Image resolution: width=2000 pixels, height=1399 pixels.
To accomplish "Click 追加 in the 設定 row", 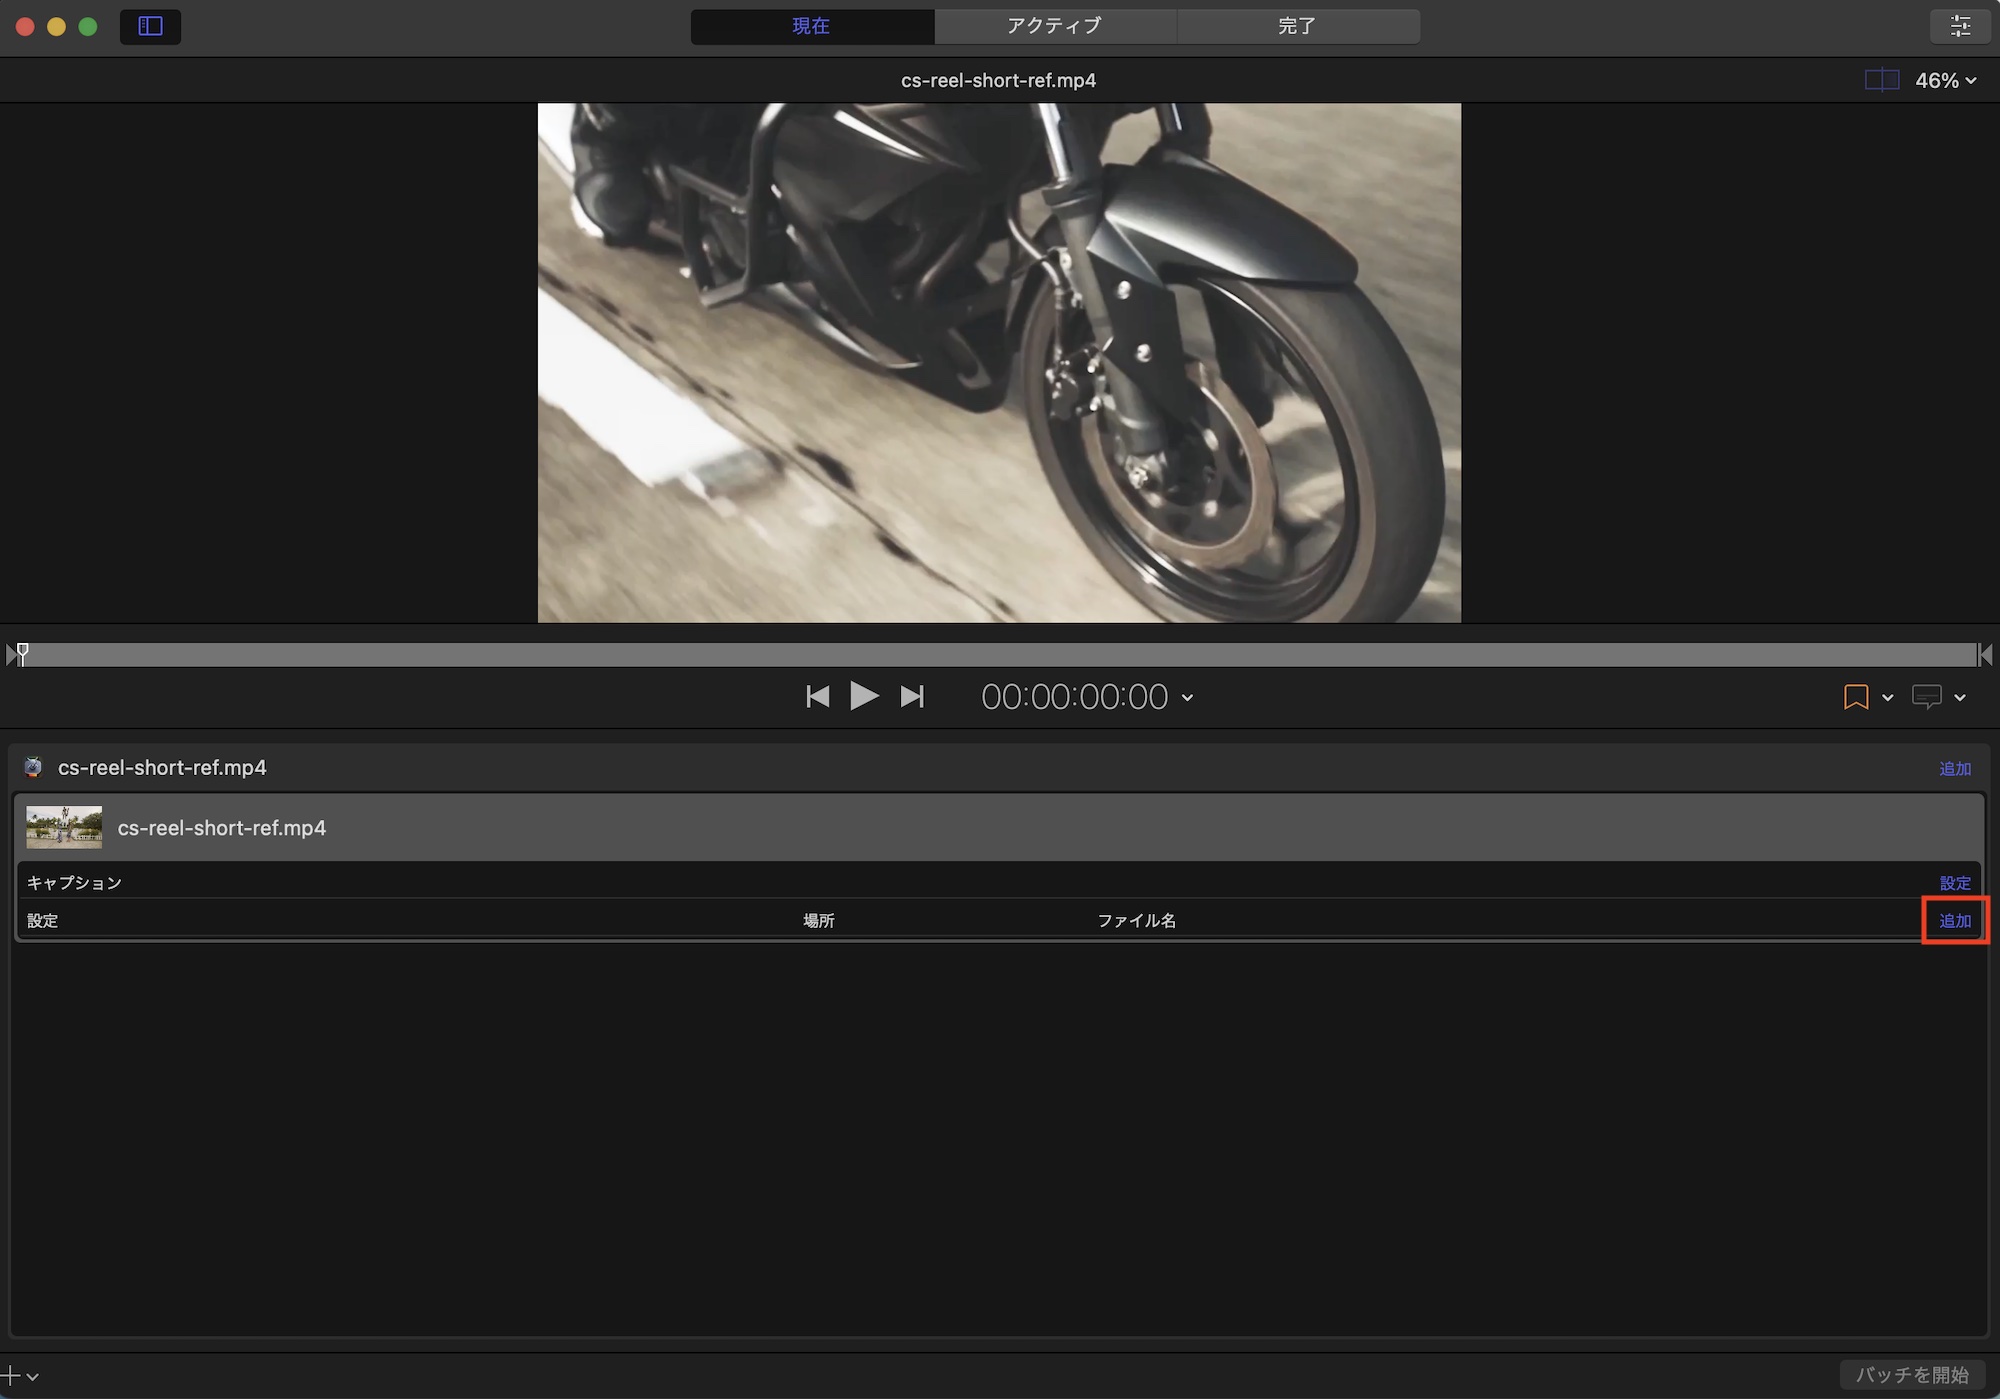I will click(1955, 921).
